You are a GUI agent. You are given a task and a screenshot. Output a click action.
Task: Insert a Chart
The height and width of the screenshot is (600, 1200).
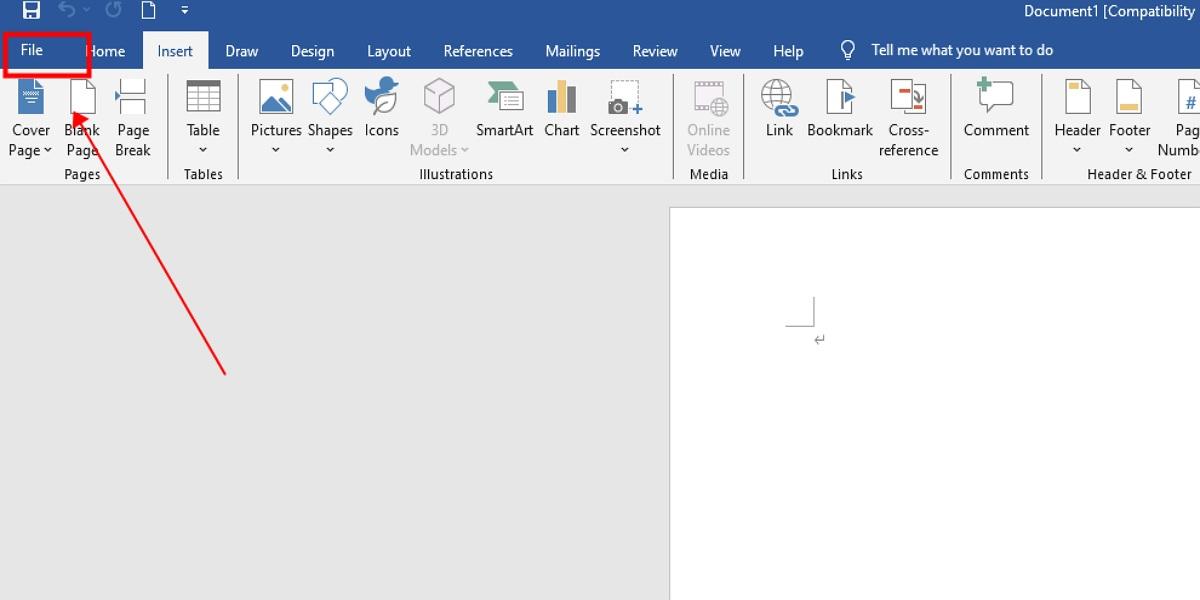click(x=561, y=110)
